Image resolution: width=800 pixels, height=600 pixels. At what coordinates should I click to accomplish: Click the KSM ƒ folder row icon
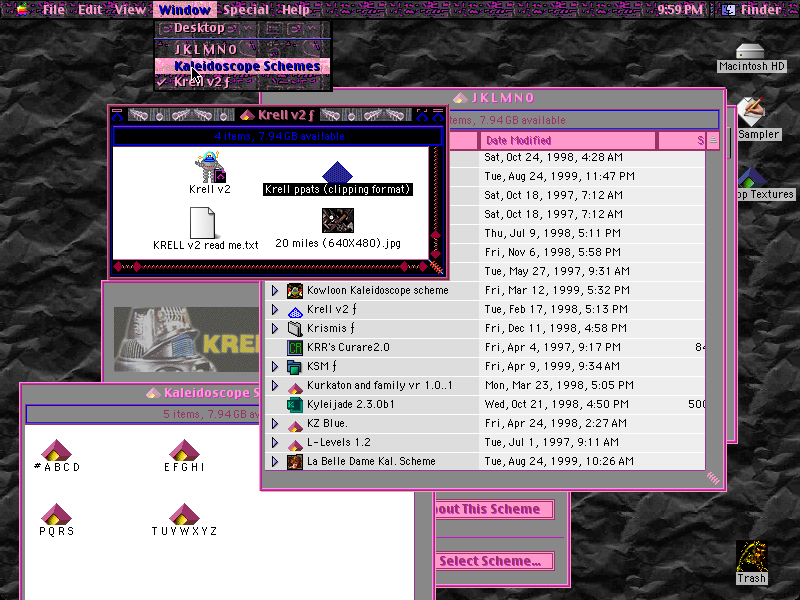point(295,366)
